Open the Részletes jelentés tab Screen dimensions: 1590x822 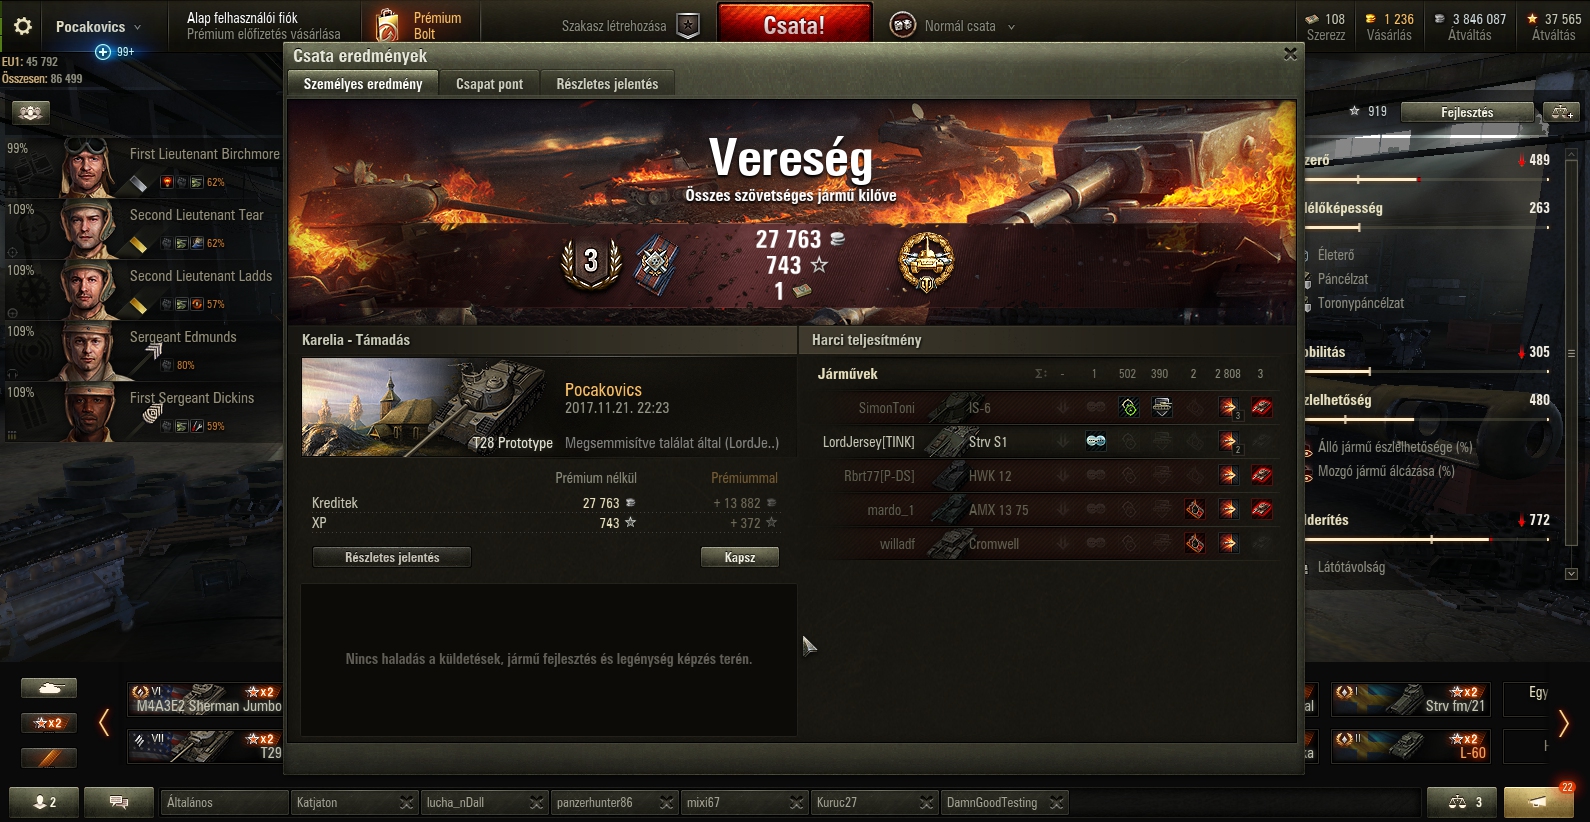point(607,84)
